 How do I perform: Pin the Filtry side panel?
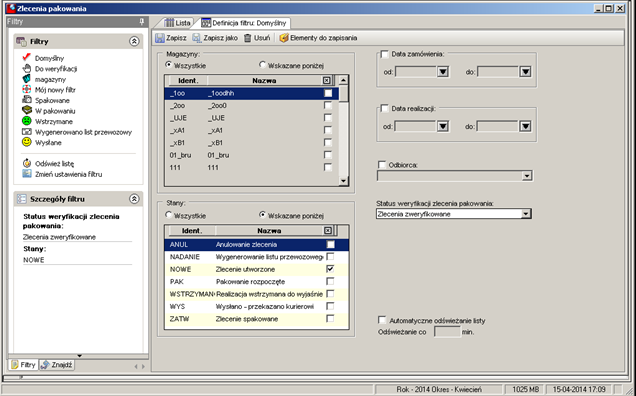142,22
